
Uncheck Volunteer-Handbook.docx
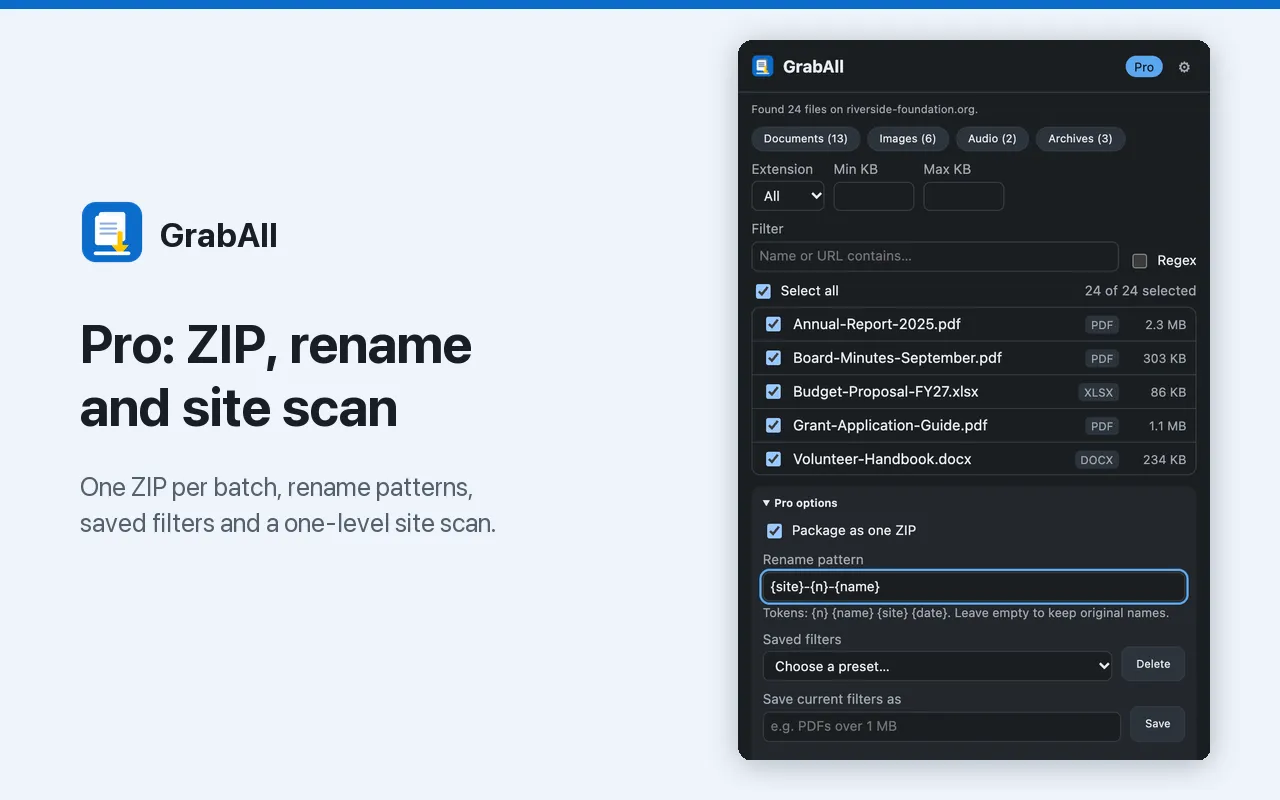(x=773, y=459)
